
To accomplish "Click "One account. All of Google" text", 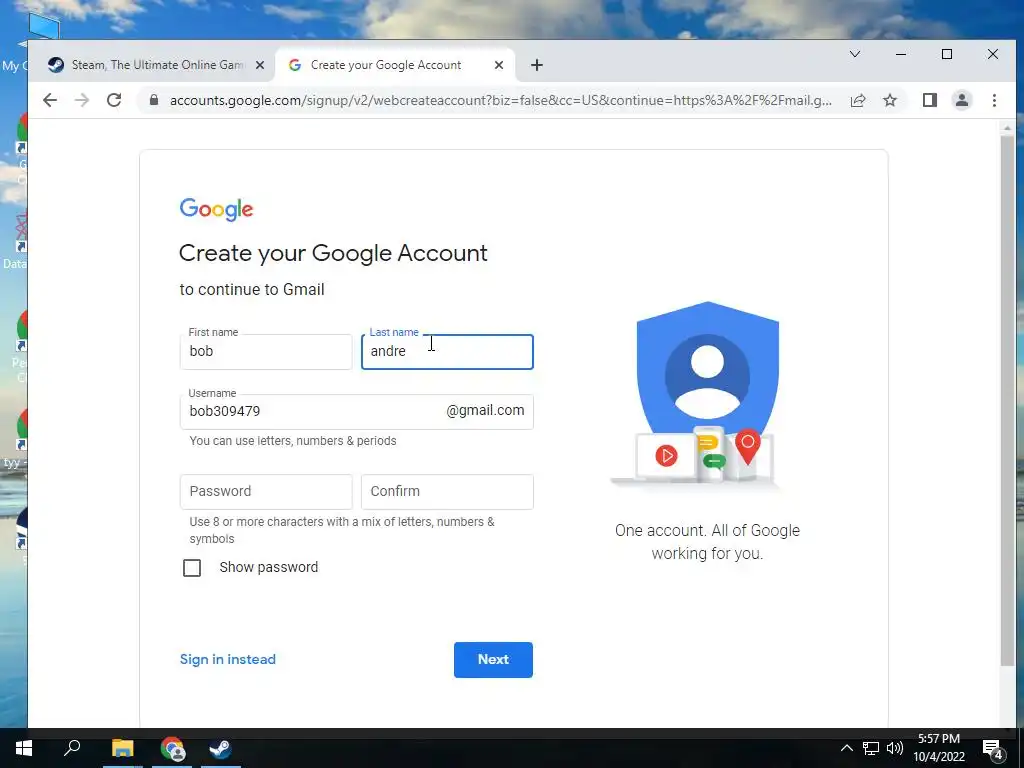I will [707, 530].
